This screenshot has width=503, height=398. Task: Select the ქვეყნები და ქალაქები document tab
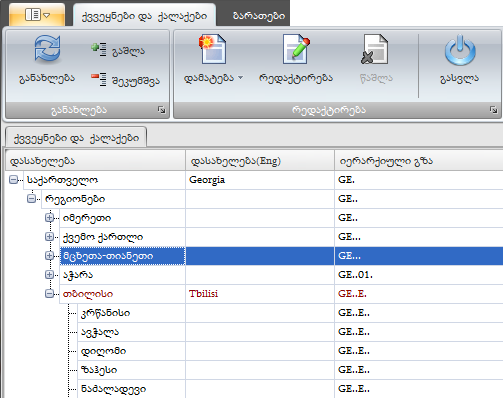click(x=76, y=138)
